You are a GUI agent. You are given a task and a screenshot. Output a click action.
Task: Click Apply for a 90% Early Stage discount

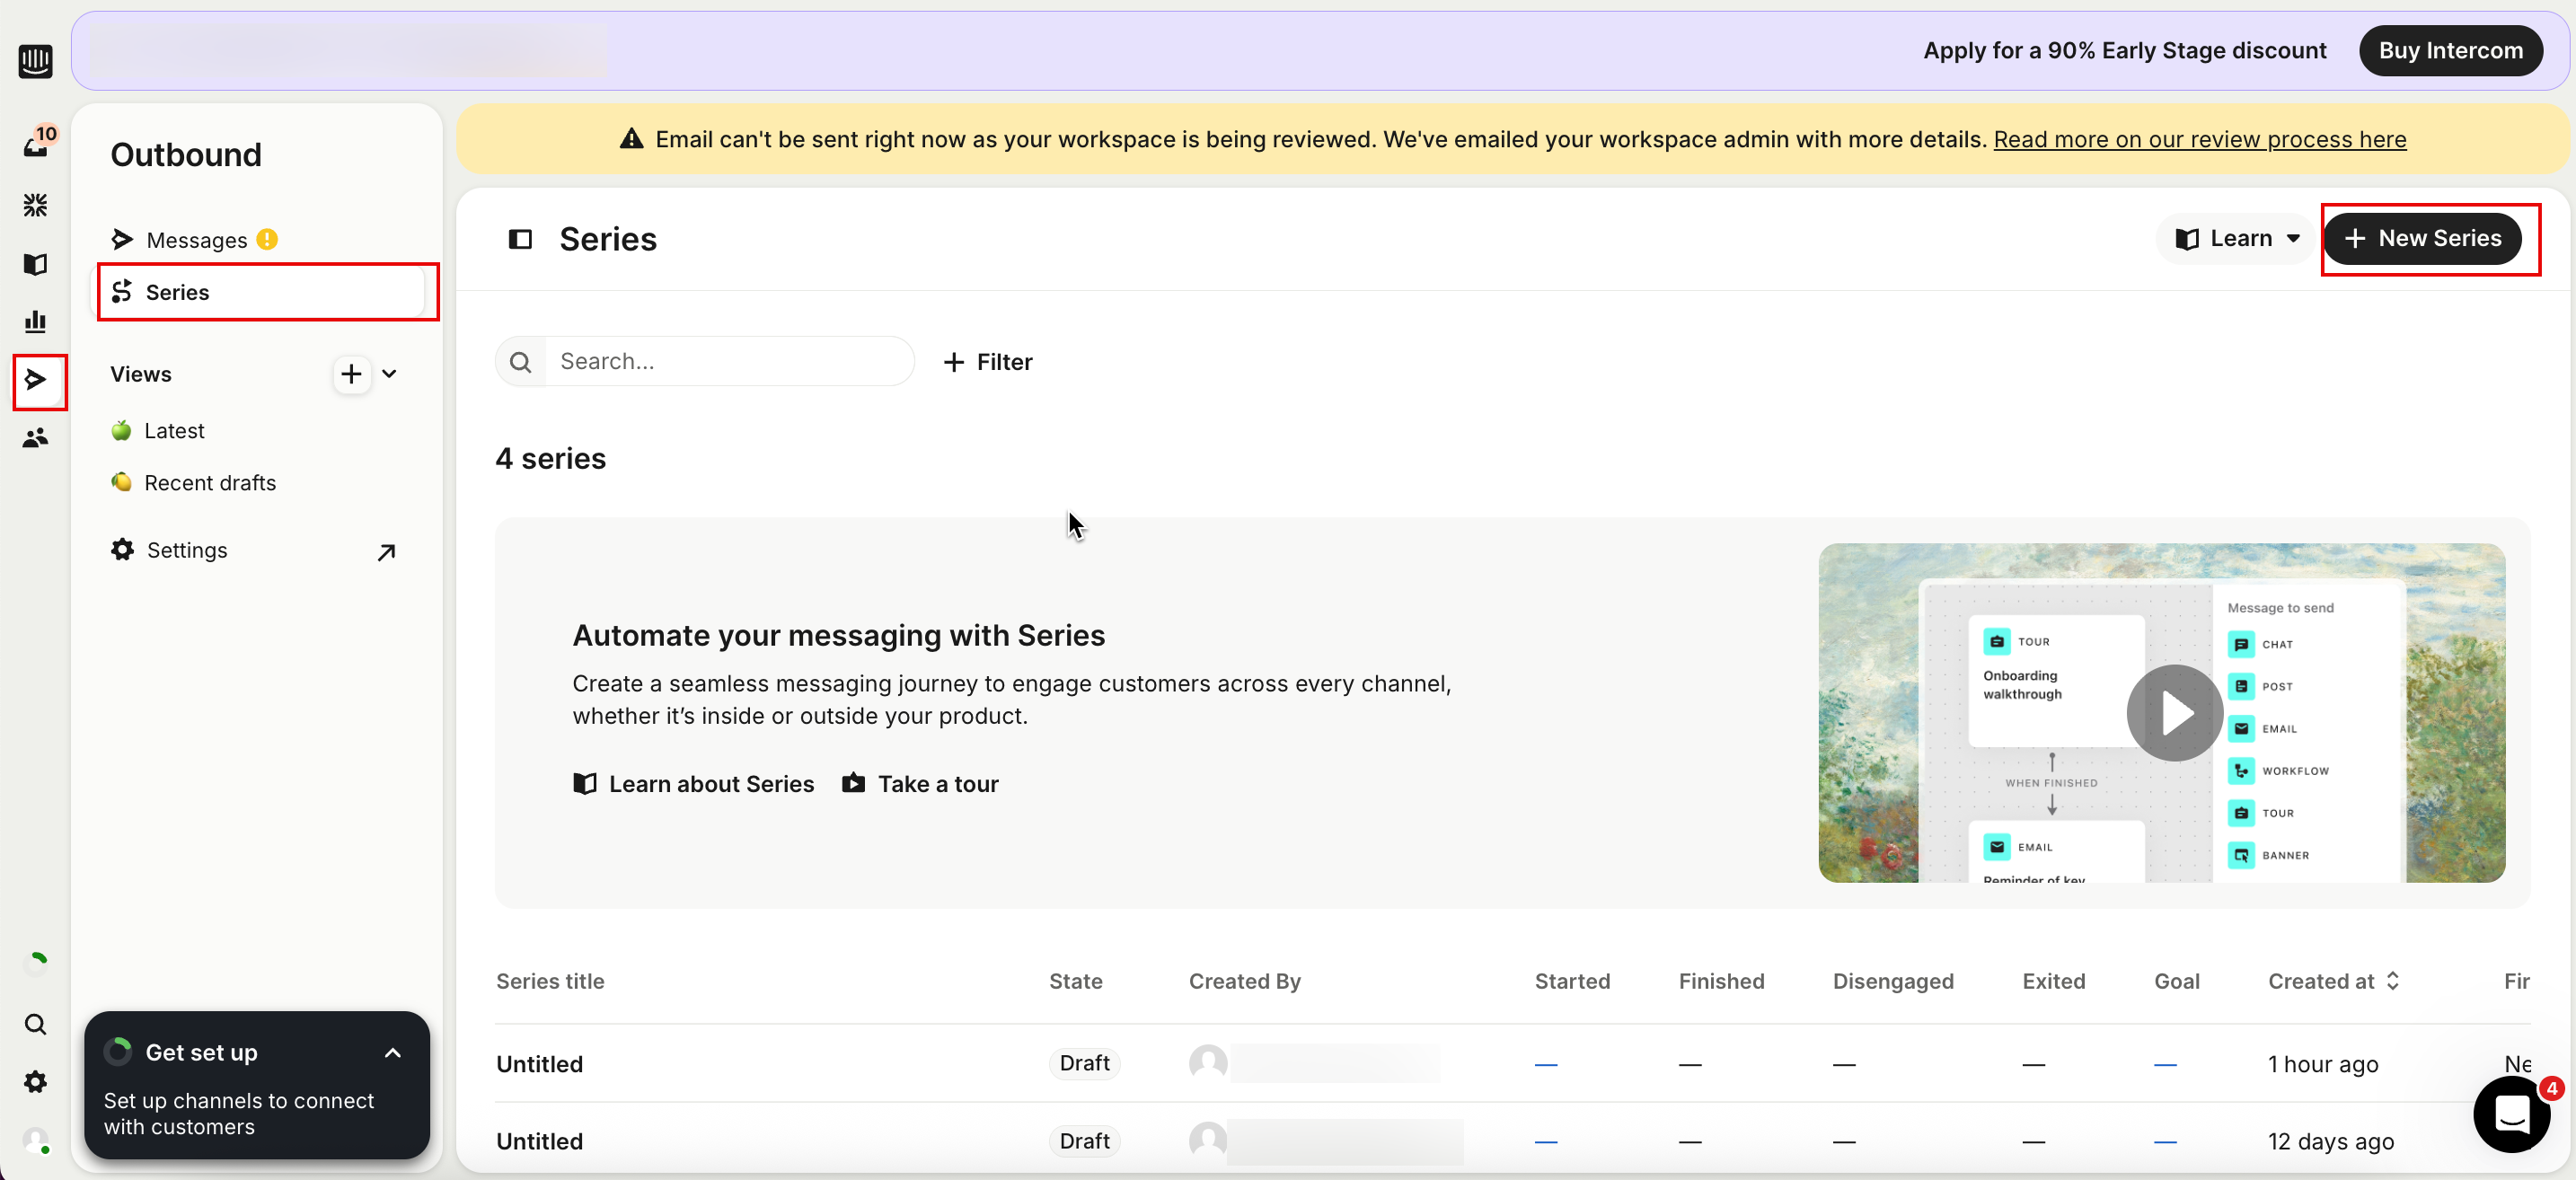tap(2125, 51)
